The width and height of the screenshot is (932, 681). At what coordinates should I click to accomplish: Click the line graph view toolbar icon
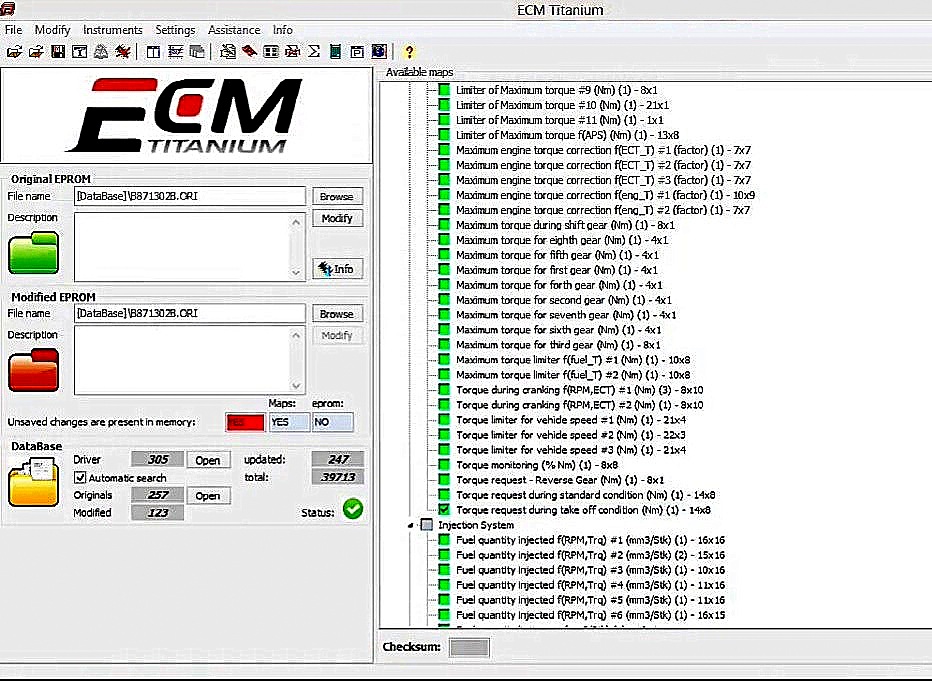pos(175,52)
